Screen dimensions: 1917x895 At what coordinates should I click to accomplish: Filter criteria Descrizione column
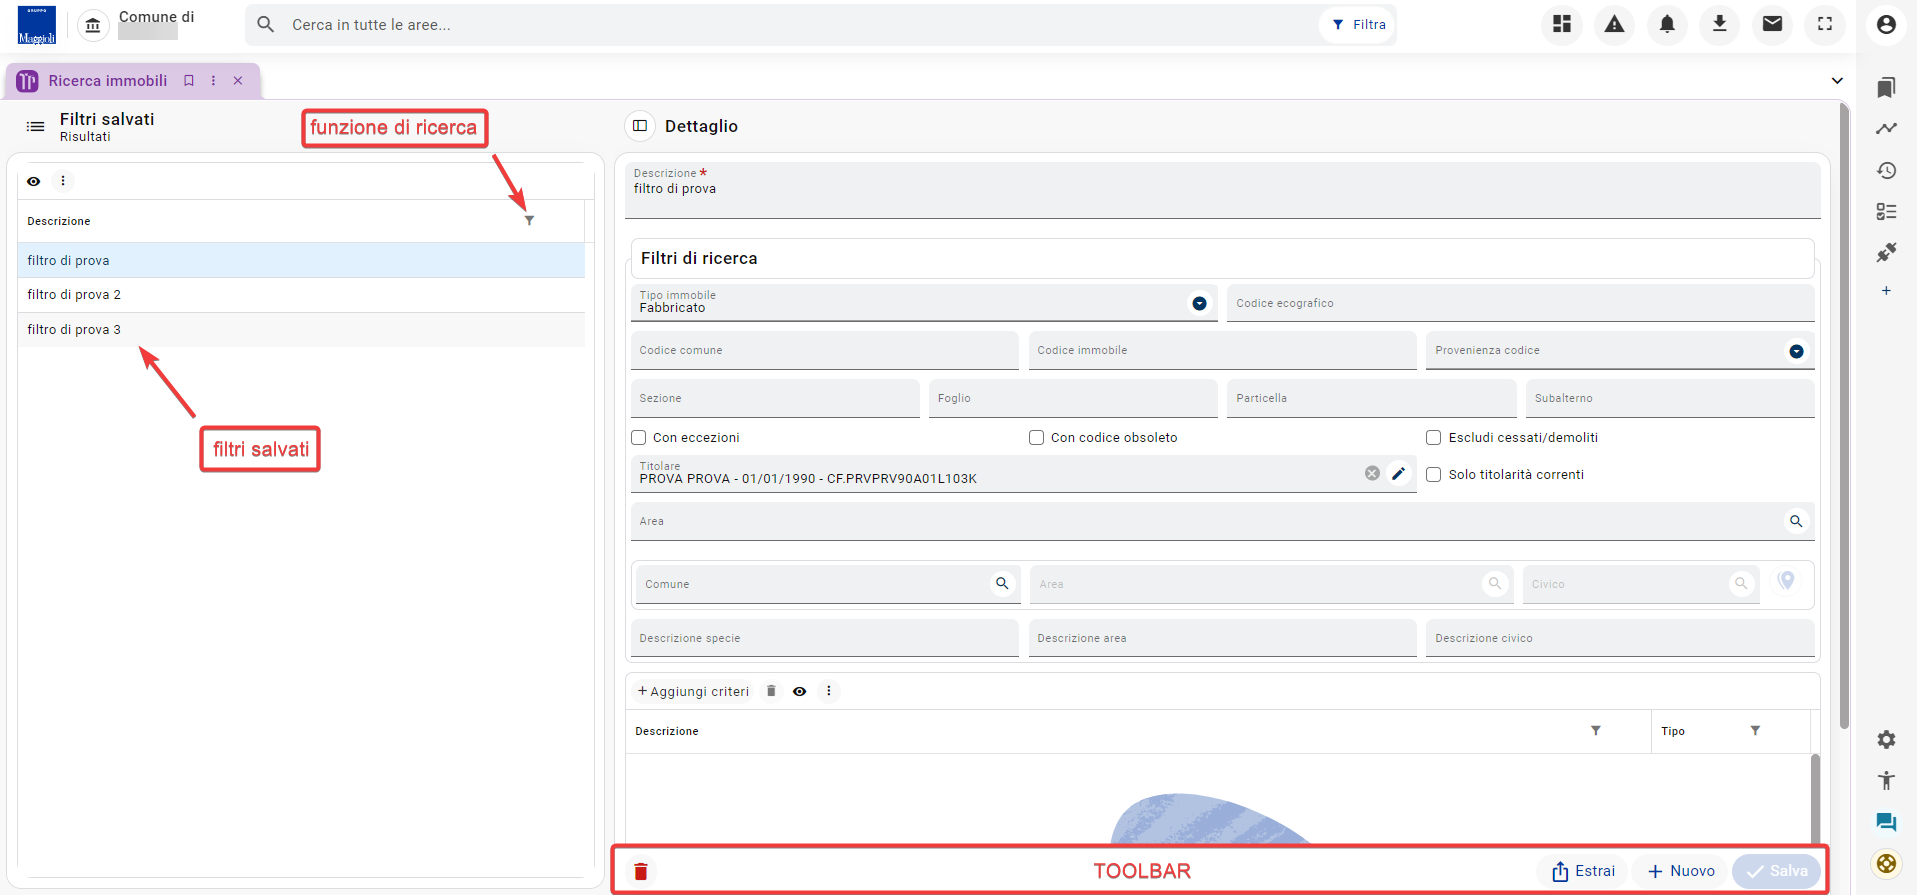click(1596, 731)
